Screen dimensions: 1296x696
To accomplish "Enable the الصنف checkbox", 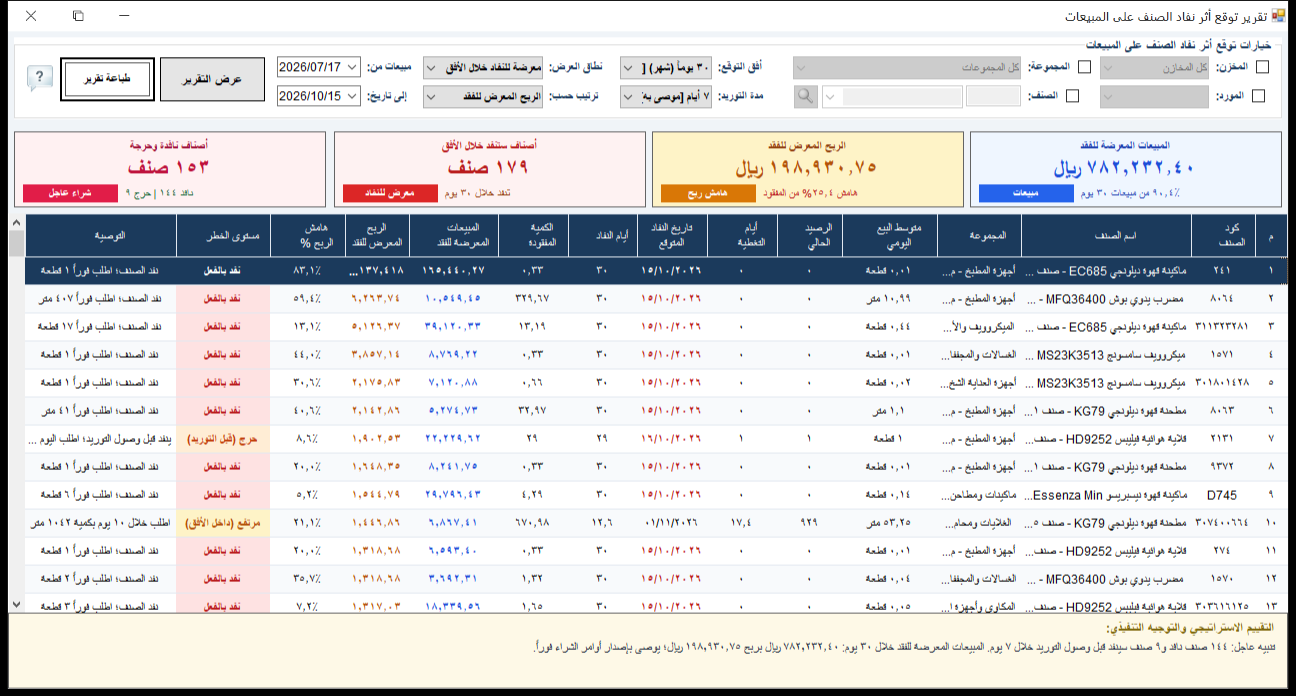I will (1072, 97).
